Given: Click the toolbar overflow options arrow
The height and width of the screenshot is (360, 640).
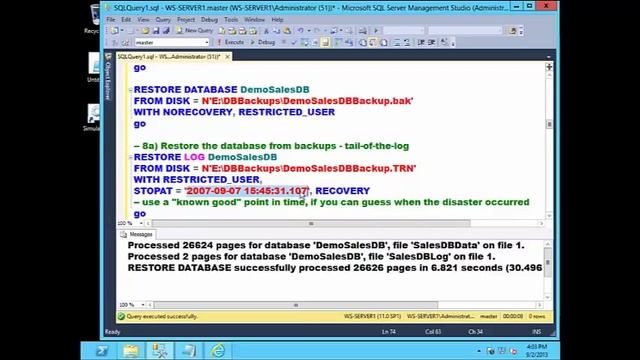Looking at the screenshot, I should pos(521,31).
